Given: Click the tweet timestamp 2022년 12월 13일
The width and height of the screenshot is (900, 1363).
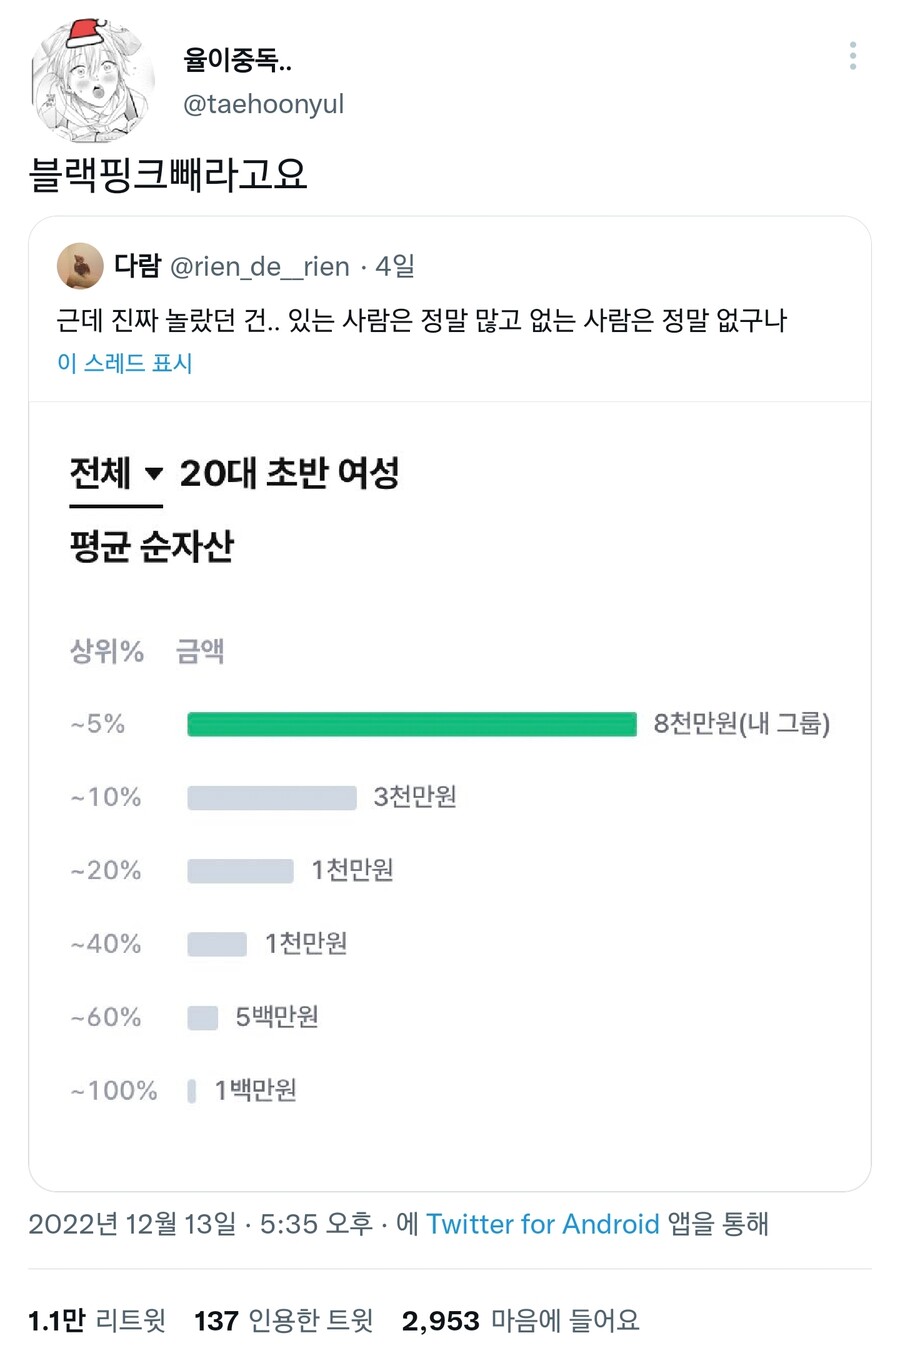Looking at the screenshot, I should click(x=132, y=1224).
